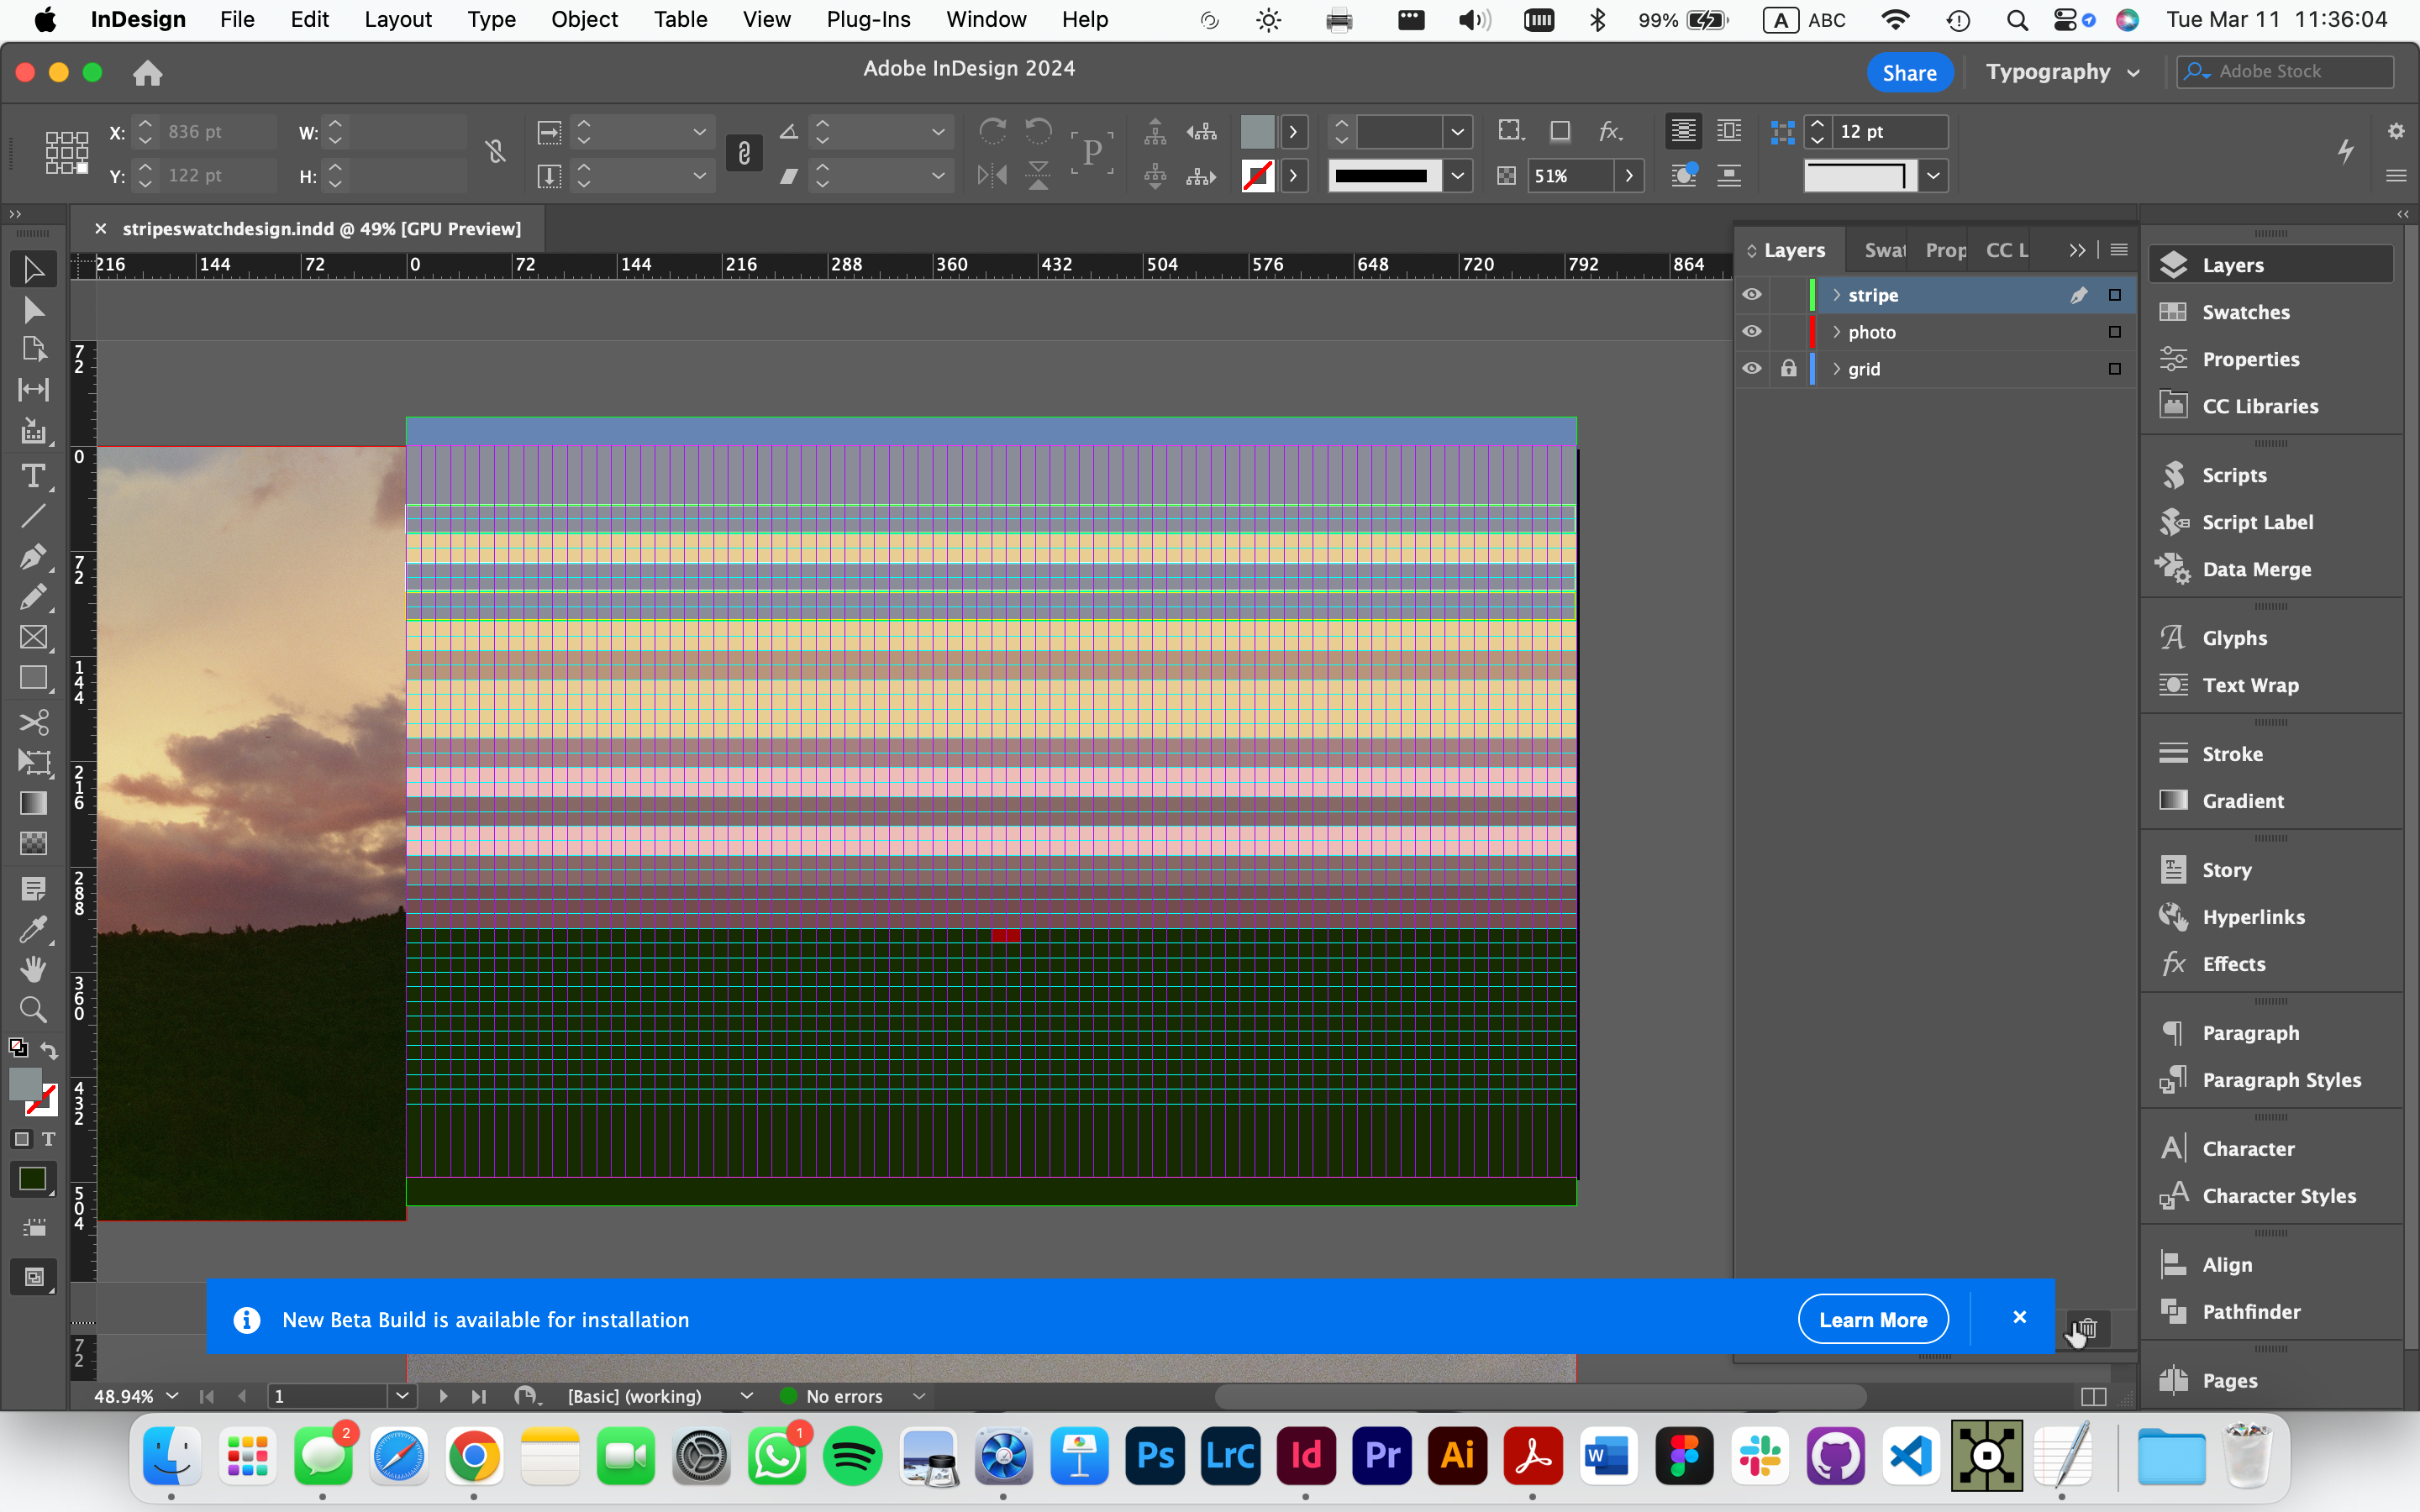The height and width of the screenshot is (1512, 2420).
Task: Click the Share button
Action: (x=1909, y=72)
